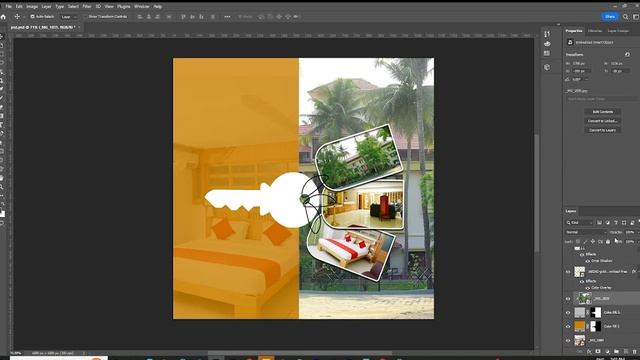Open the three-dots align options menu

(x=227, y=17)
